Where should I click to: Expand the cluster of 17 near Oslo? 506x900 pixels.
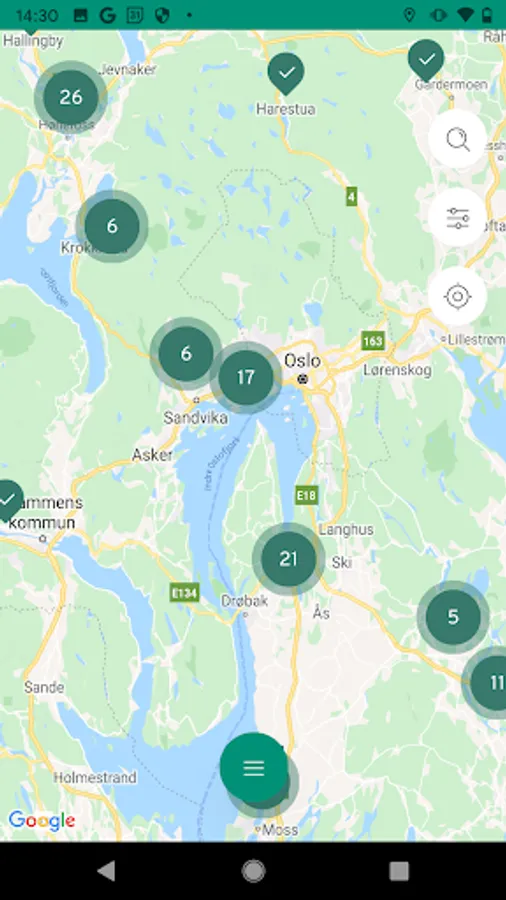pyautogui.click(x=246, y=377)
